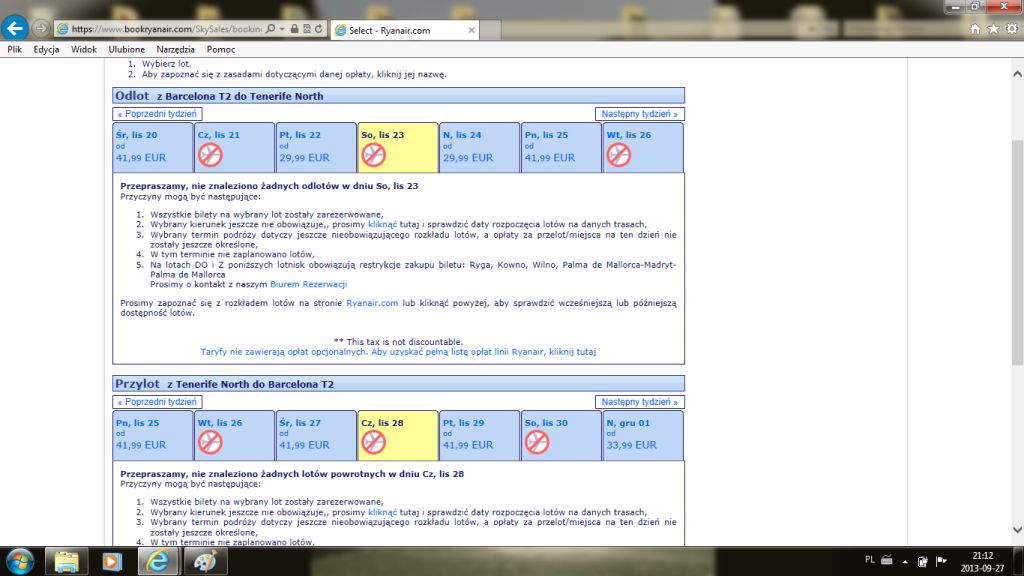This screenshot has width=1024, height=576.
Task: Open the Home icon in browser toolbar
Action: [975, 29]
